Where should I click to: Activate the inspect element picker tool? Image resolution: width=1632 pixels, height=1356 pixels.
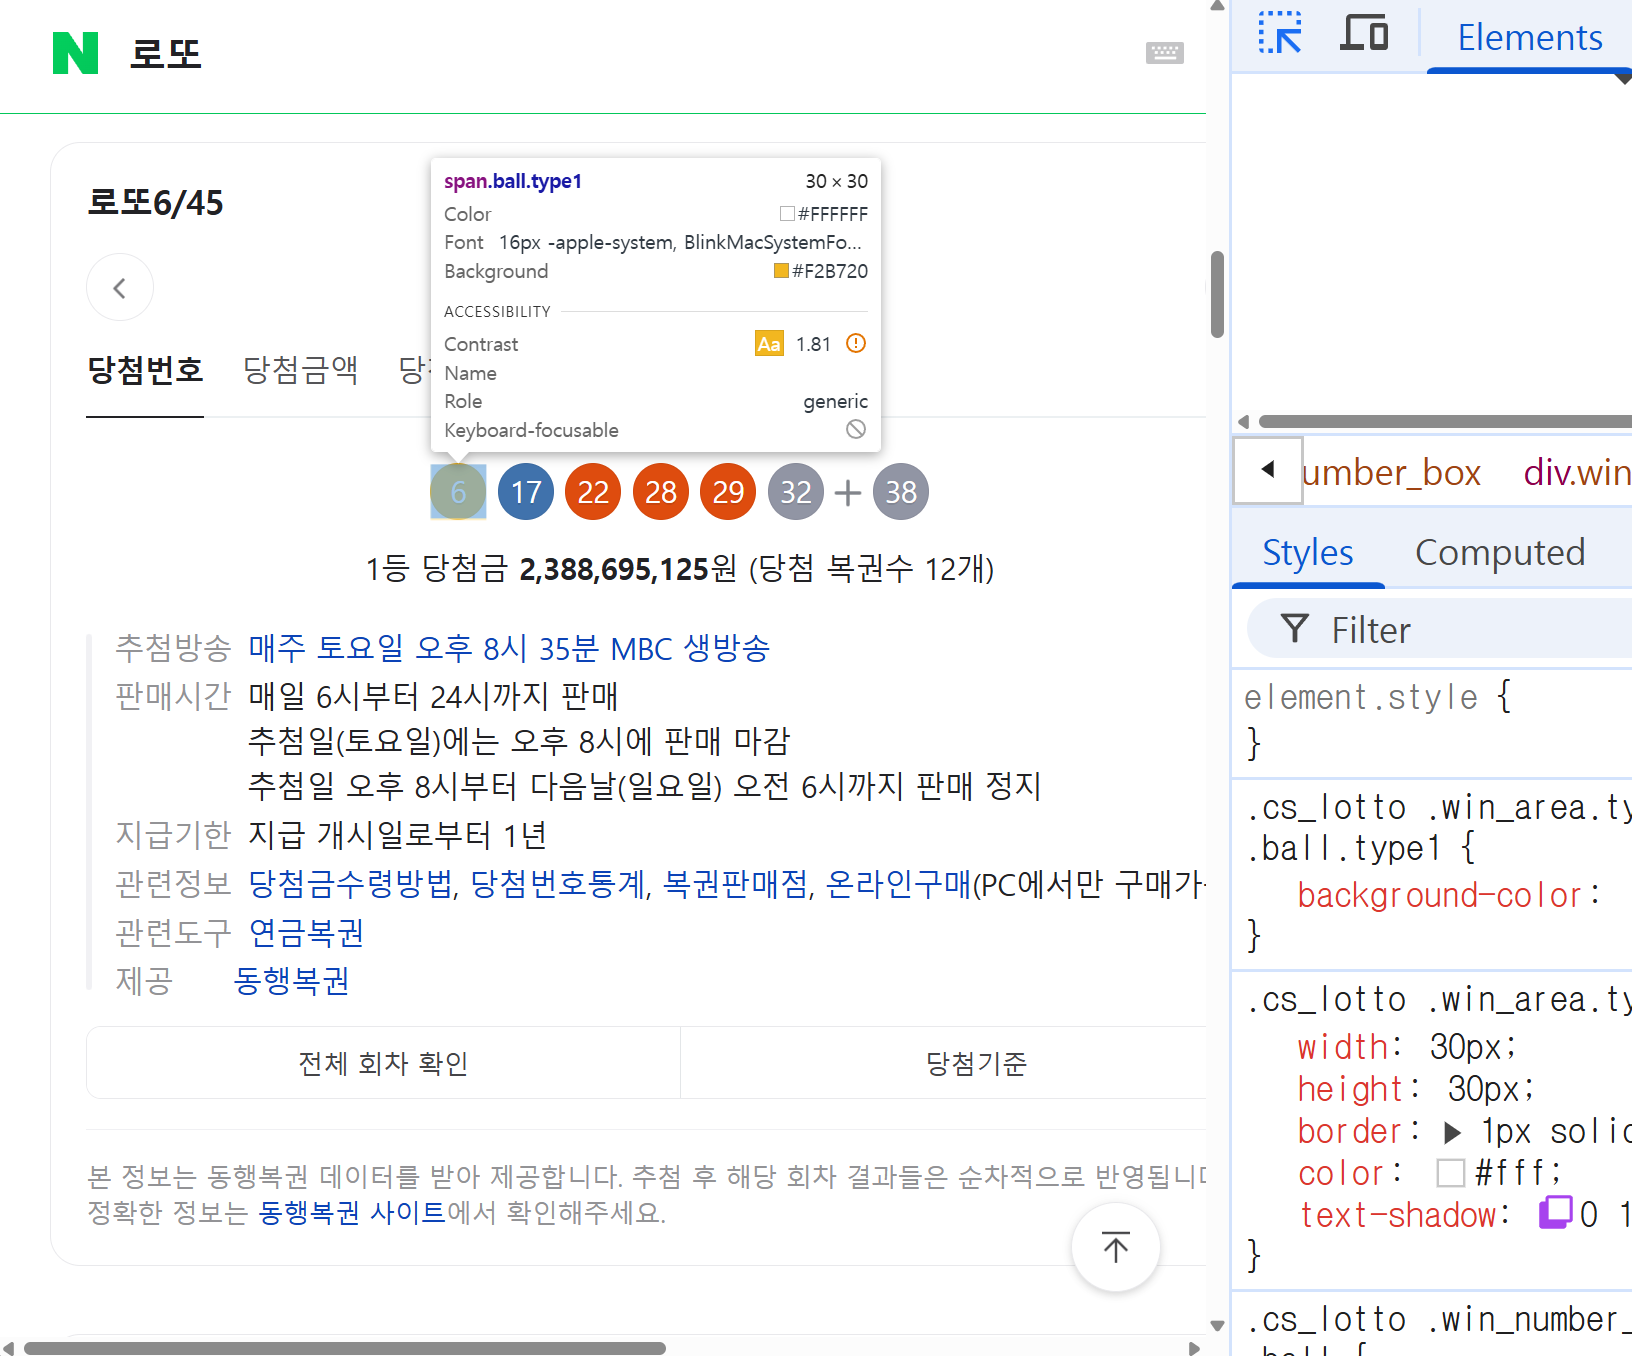point(1280,33)
